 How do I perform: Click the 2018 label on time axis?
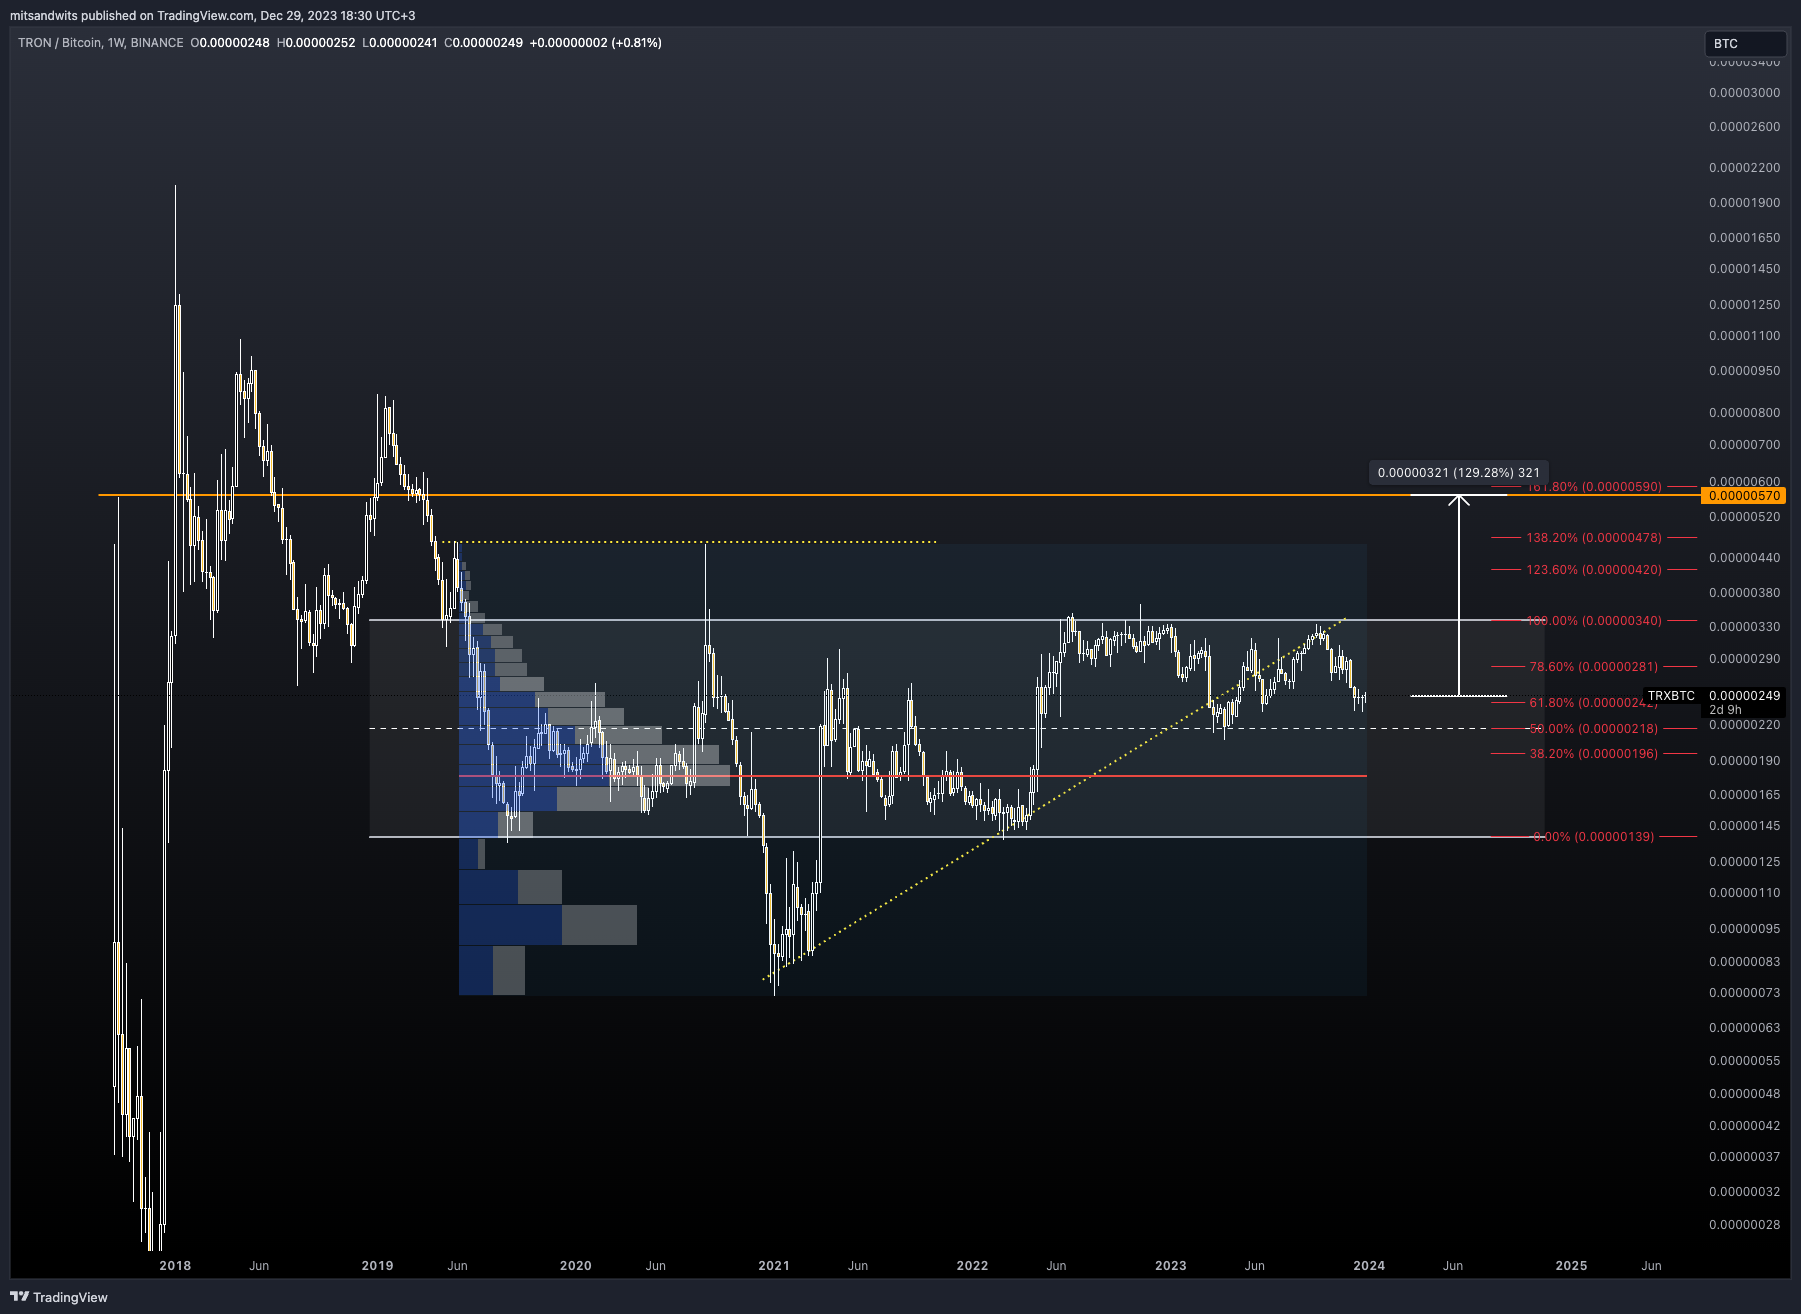pos(175,1266)
